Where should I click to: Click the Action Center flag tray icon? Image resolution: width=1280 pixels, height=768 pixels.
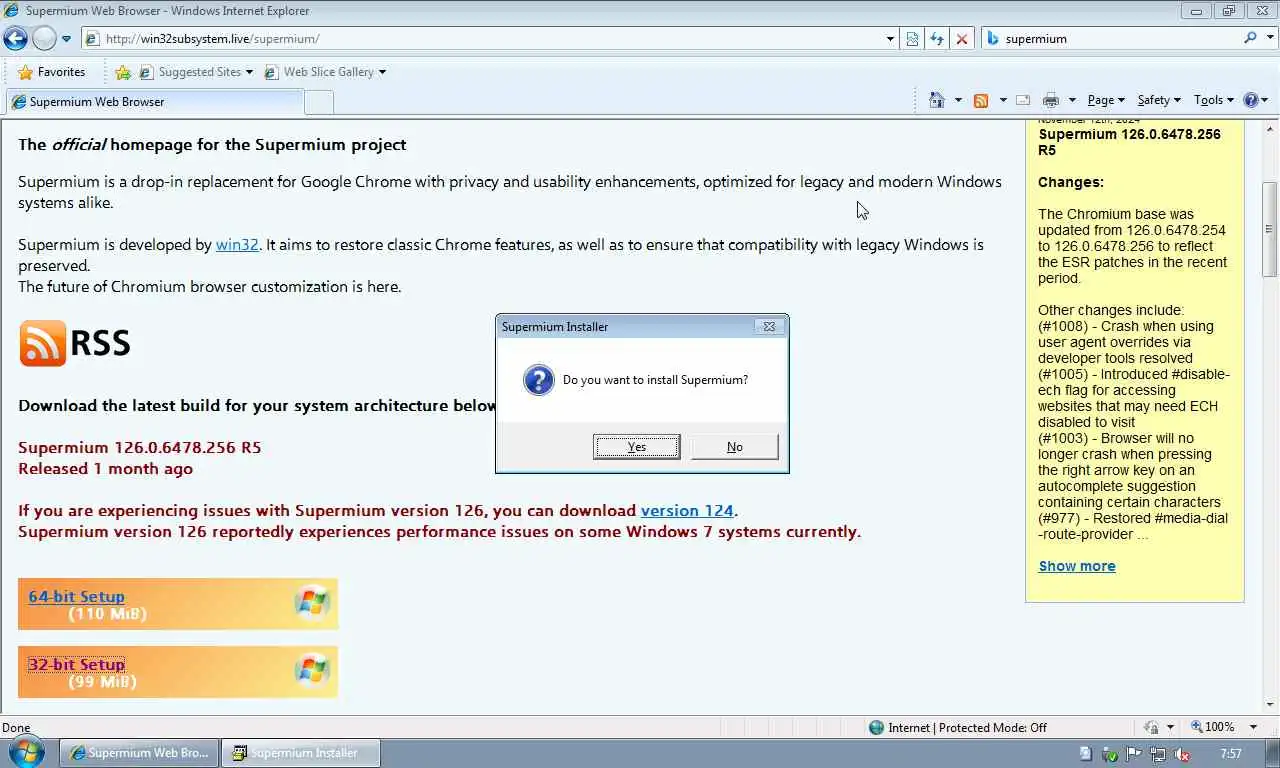coord(1134,754)
